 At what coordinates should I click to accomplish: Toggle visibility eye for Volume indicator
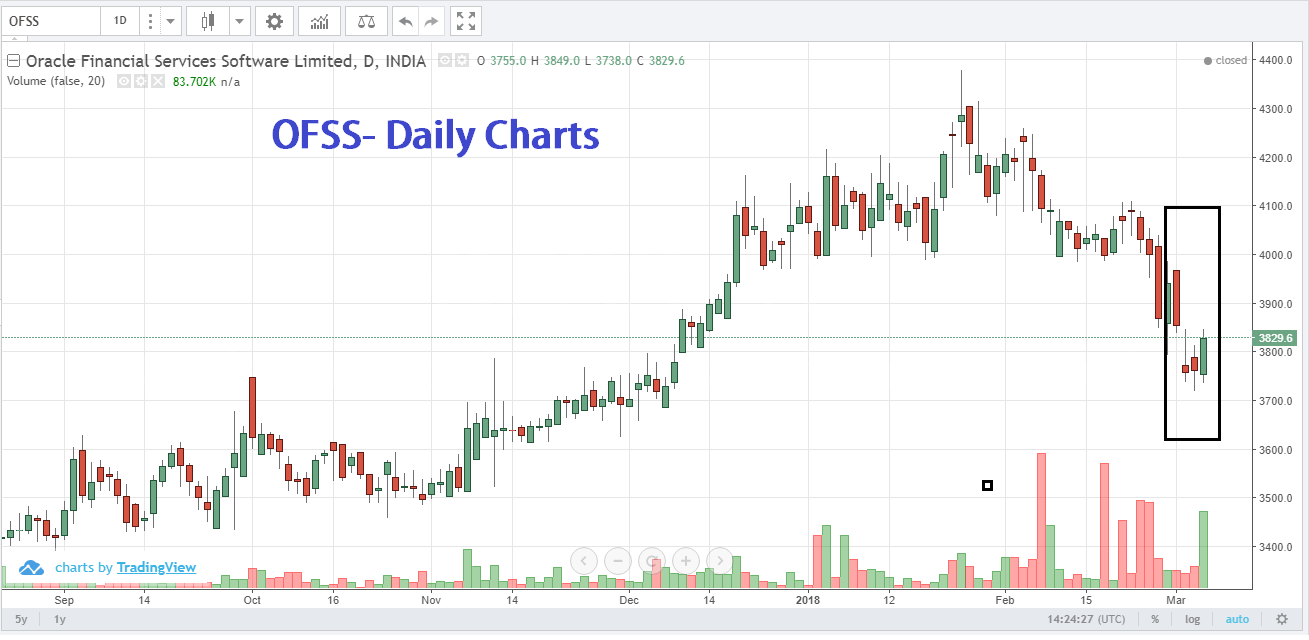click(124, 81)
